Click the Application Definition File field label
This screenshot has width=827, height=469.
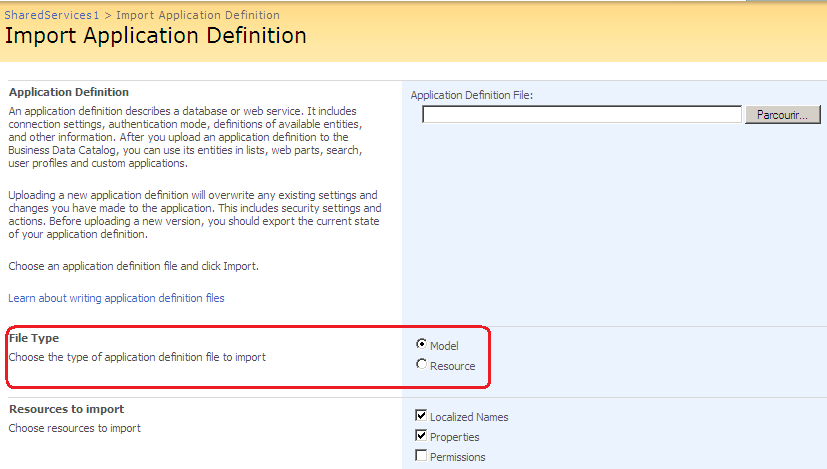point(472,95)
